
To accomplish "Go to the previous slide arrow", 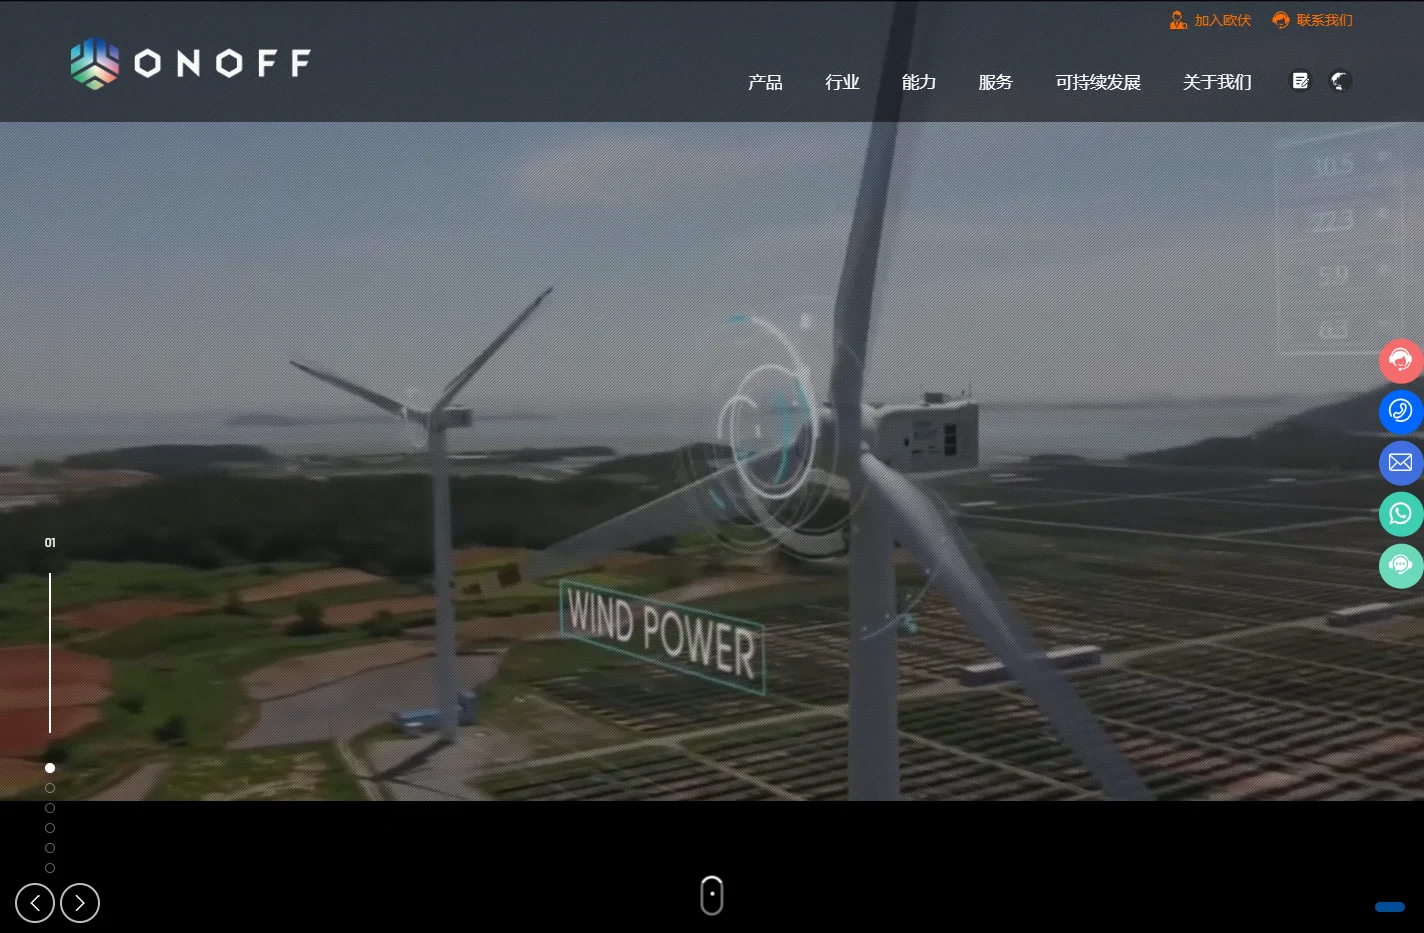I will tap(35, 903).
